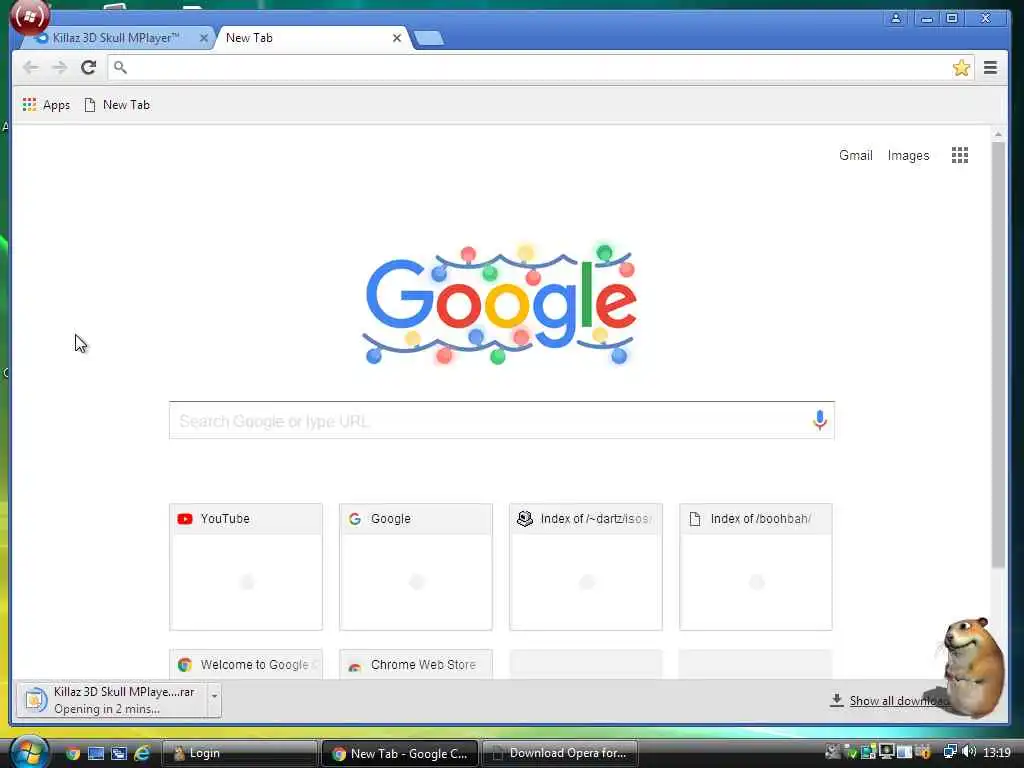
Task: Open the Windows Start orb
Action: (x=28, y=752)
